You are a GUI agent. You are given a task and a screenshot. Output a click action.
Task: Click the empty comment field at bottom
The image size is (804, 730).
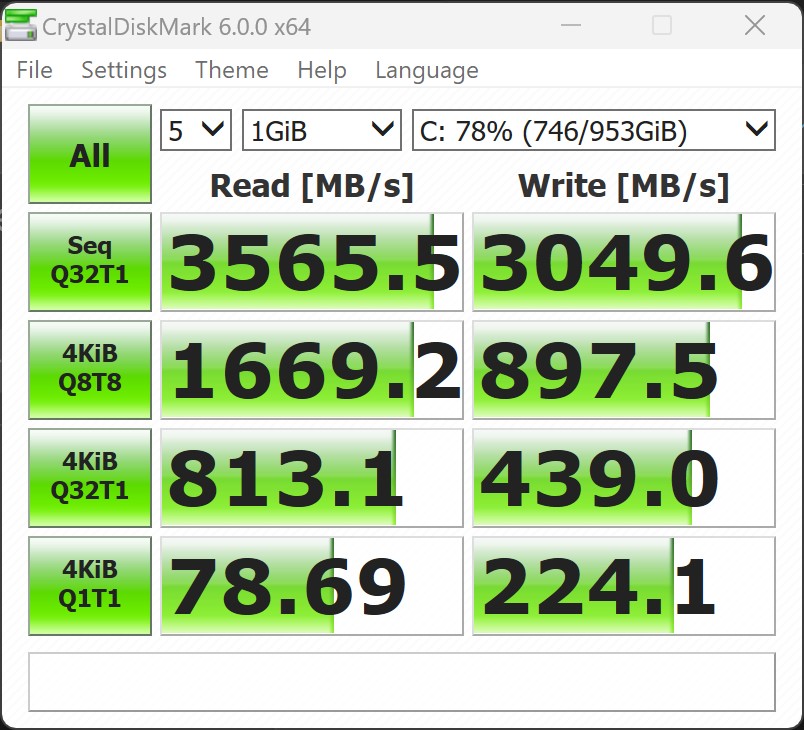tap(402, 682)
